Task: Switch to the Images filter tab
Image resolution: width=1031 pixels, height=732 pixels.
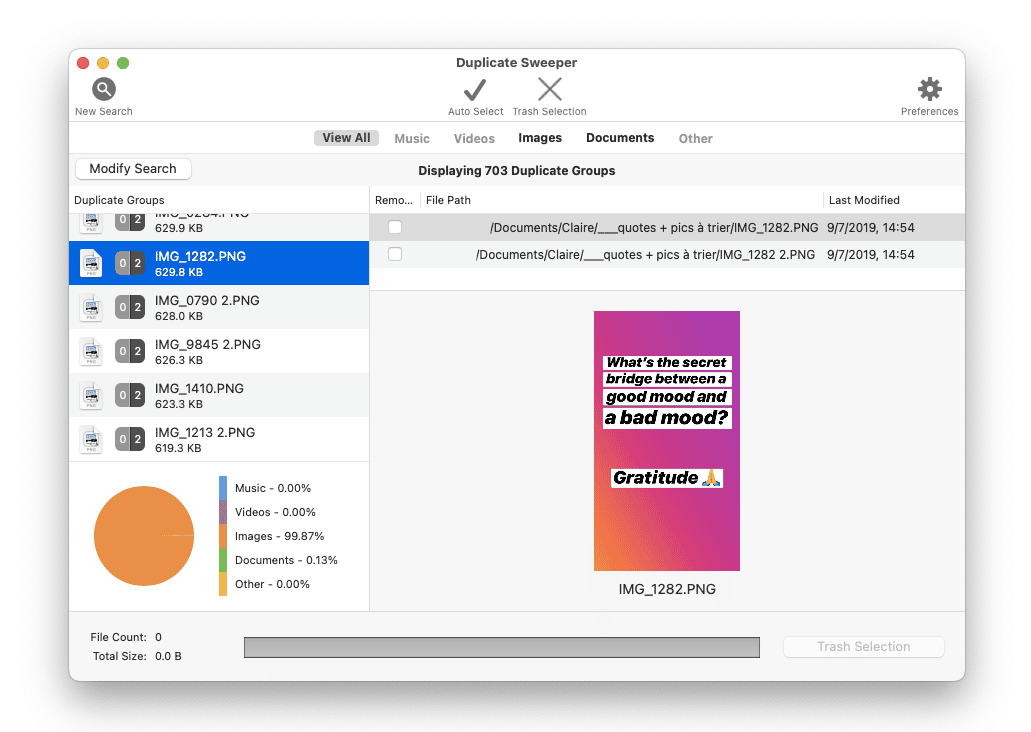Action: tap(539, 138)
